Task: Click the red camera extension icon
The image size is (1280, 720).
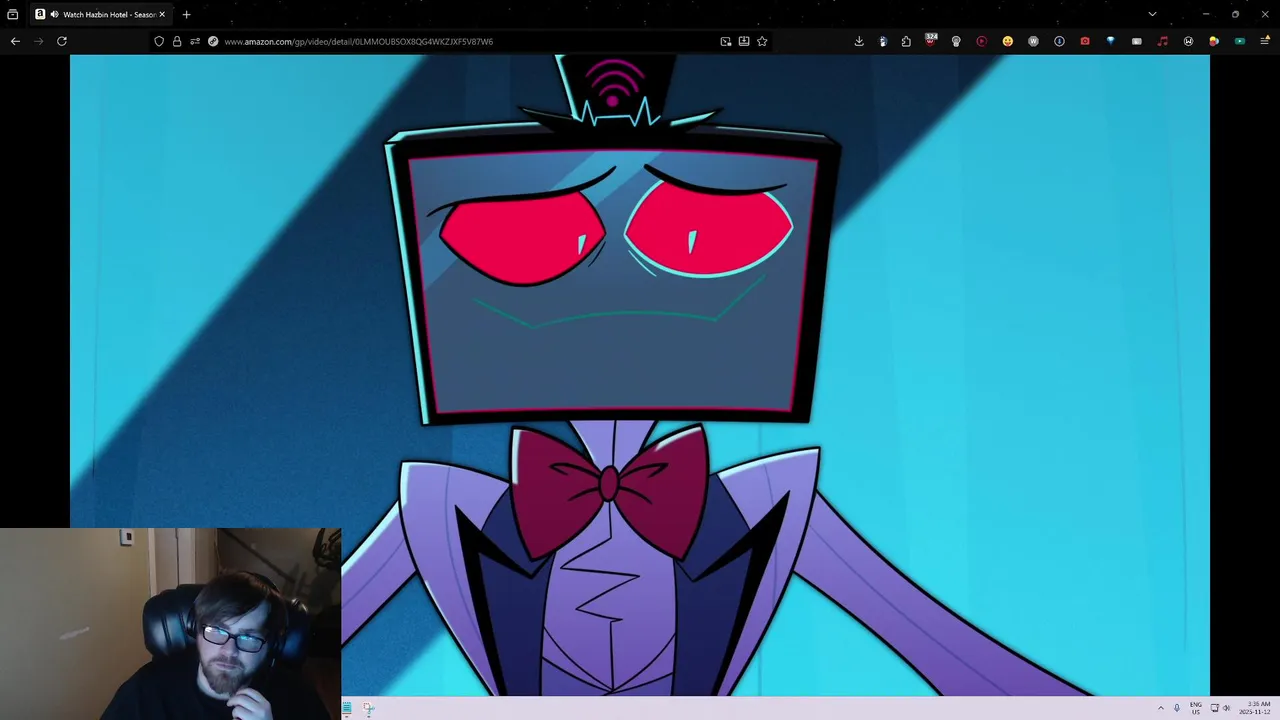Action: tap(1085, 41)
